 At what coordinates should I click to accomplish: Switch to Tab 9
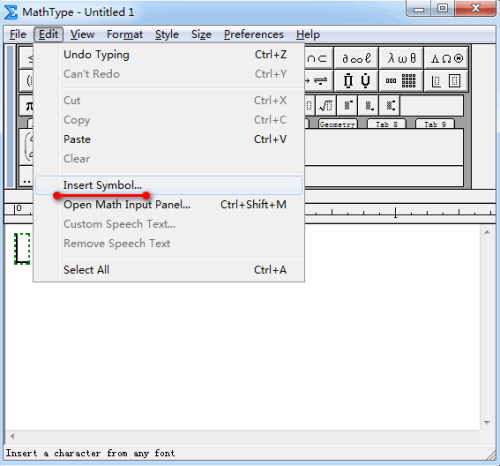click(435, 124)
